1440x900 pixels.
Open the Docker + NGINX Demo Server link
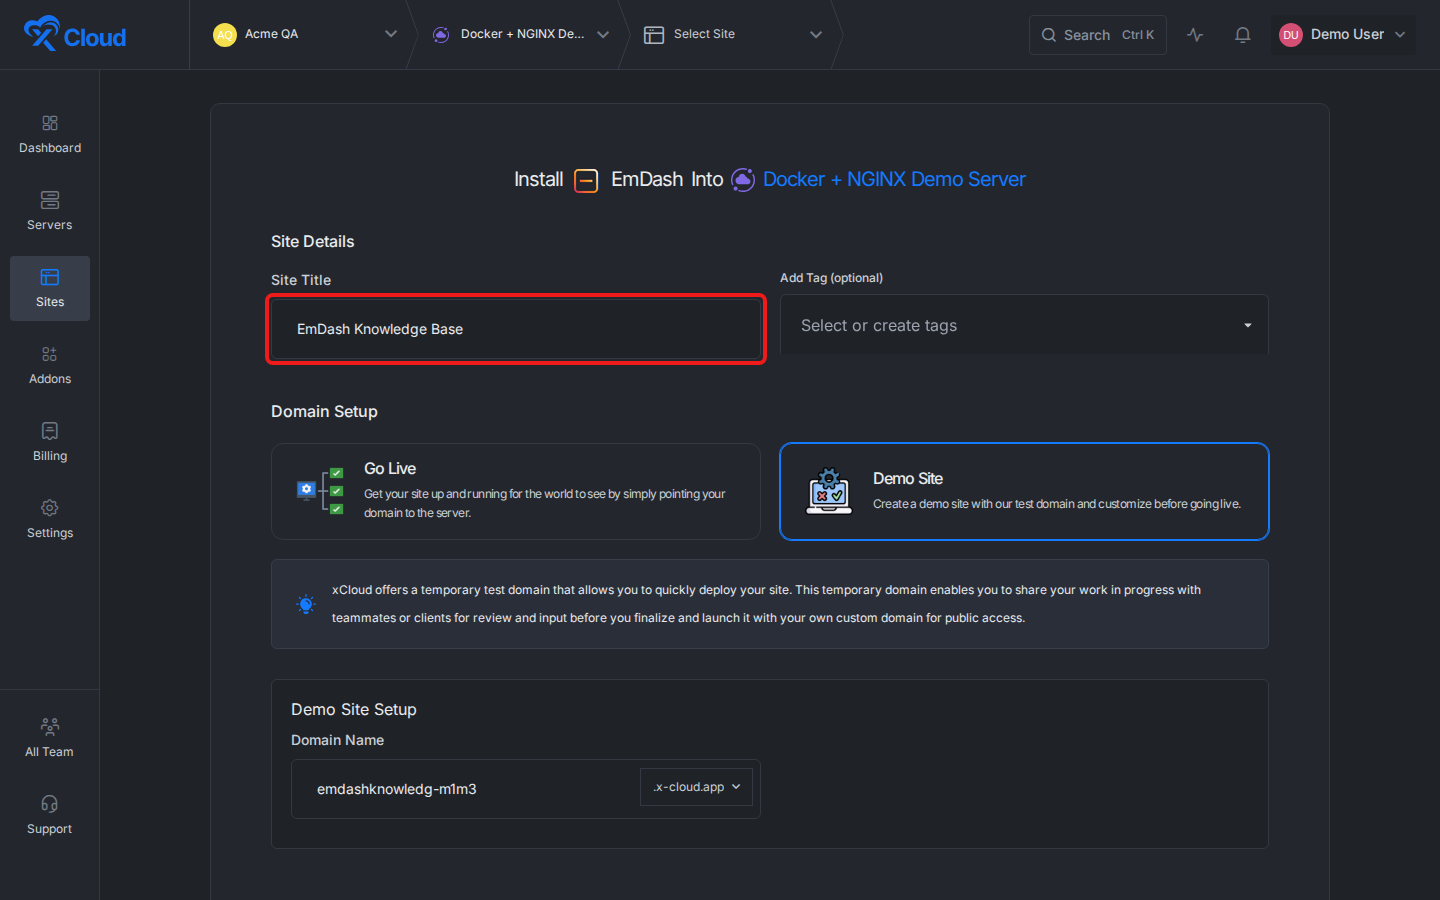pyautogui.click(x=894, y=179)
